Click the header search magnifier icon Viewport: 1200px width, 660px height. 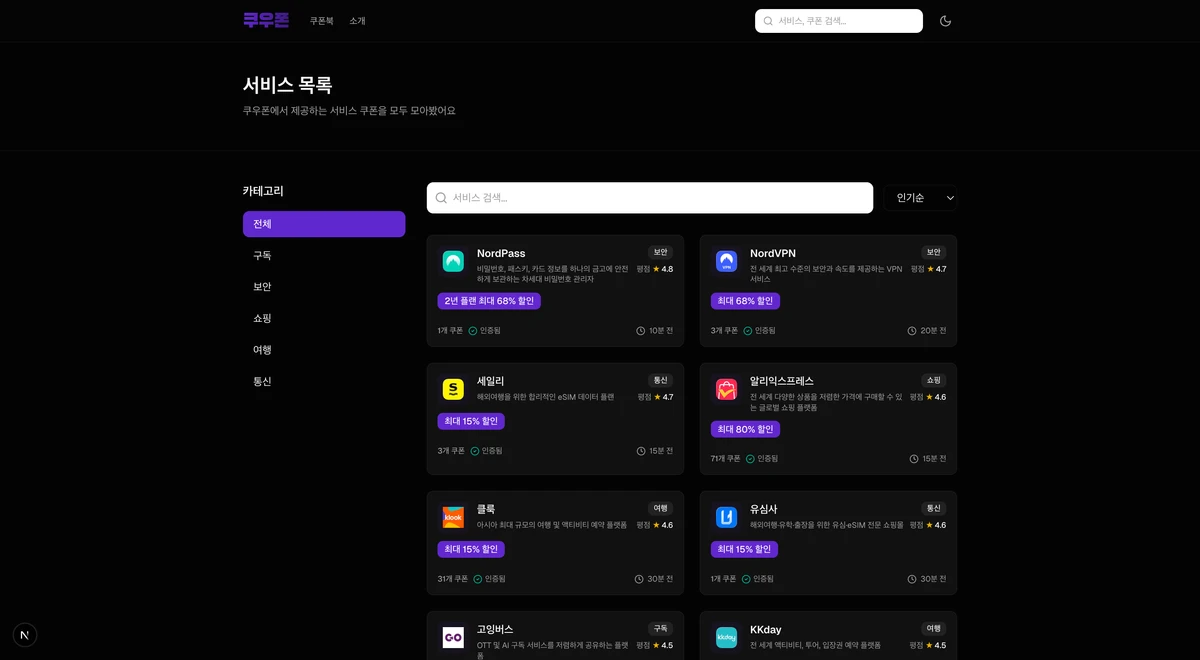(768, 21)
